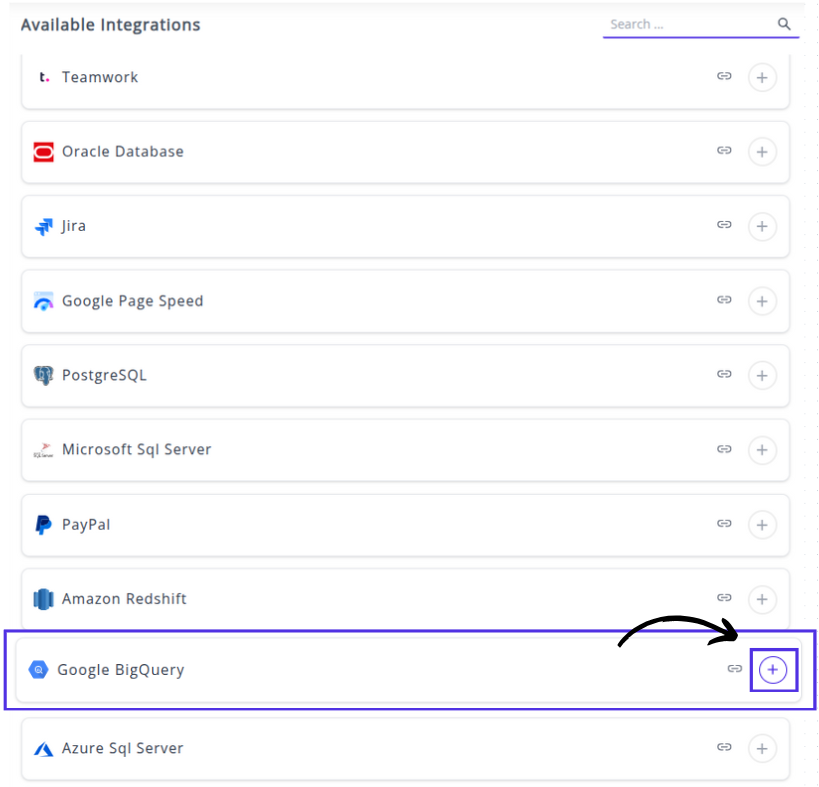Add the Jira integration using plus button
This screenshot has height=787, width=819.
point(762,226)
